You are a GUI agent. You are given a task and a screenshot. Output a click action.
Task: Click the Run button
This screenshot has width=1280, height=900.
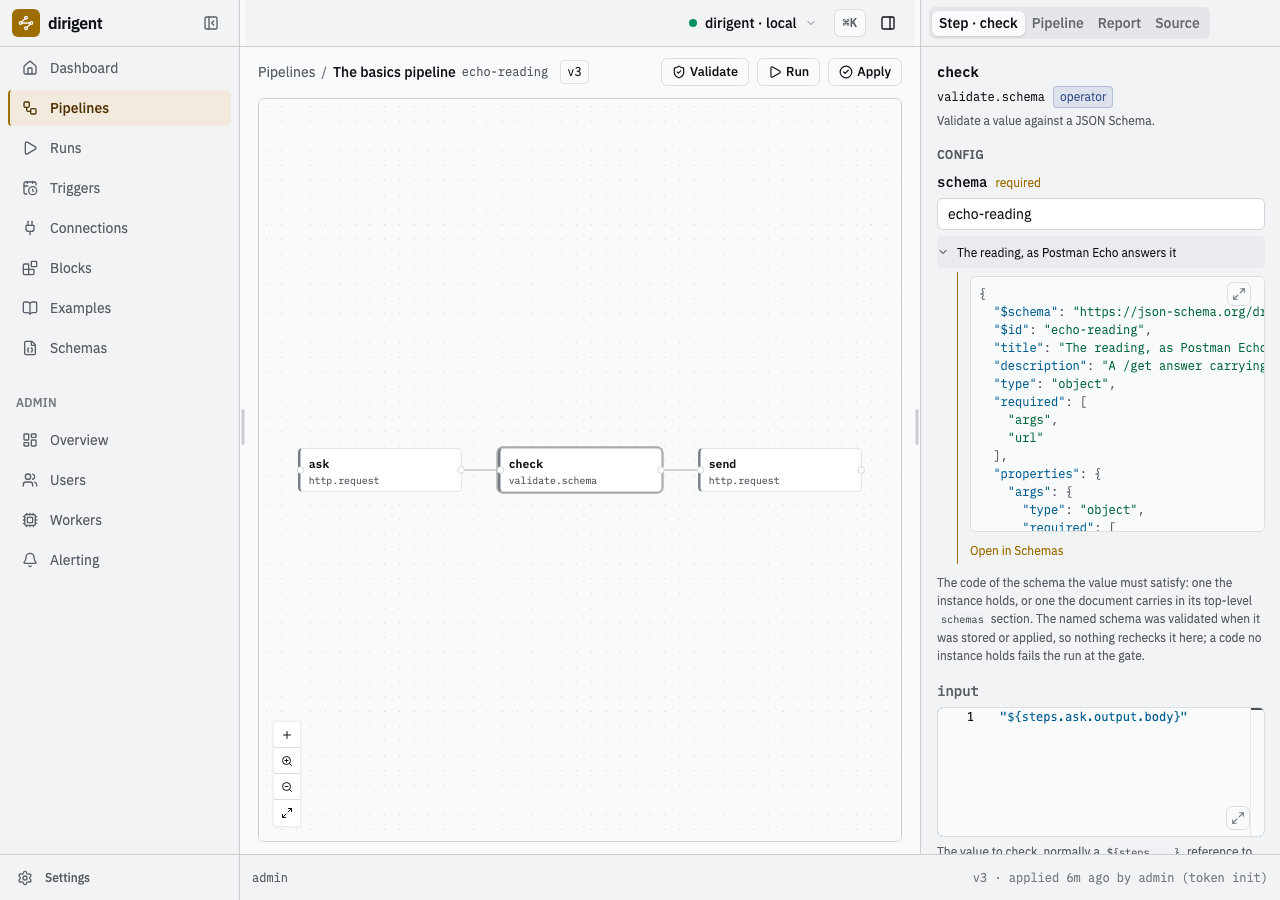pyautogui.click(x=789, y=72)
